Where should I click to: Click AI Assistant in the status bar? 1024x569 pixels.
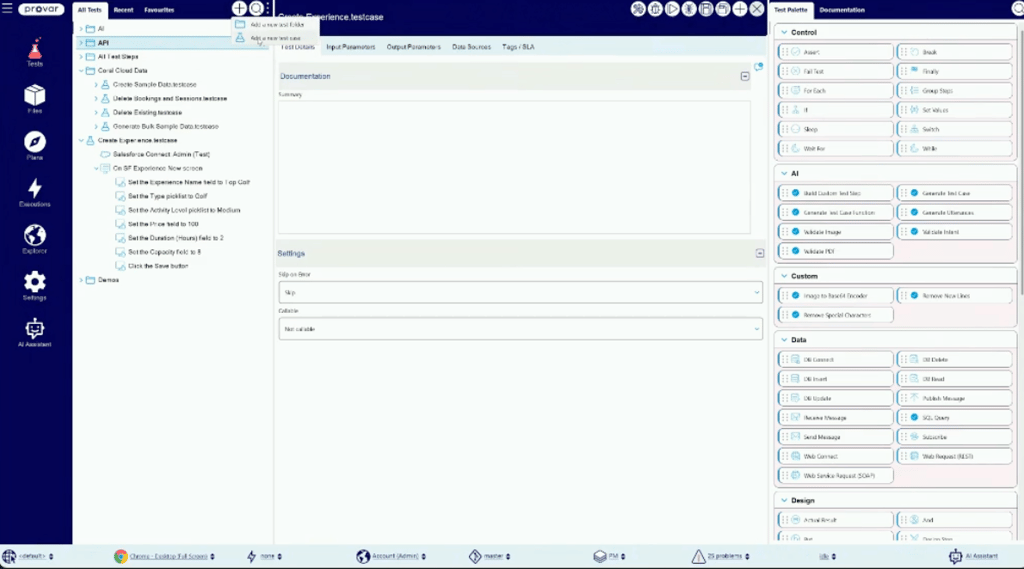click(x=974, y=556)
